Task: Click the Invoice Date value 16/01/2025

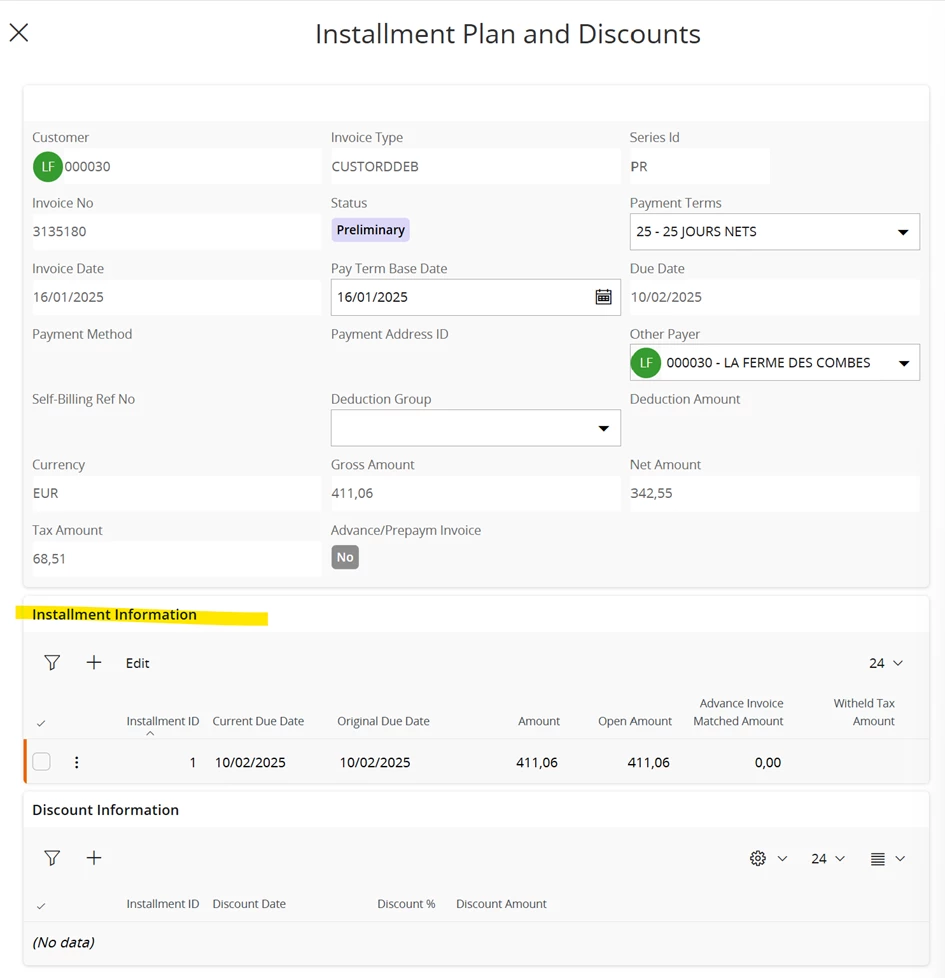Action: click(68, 297)
